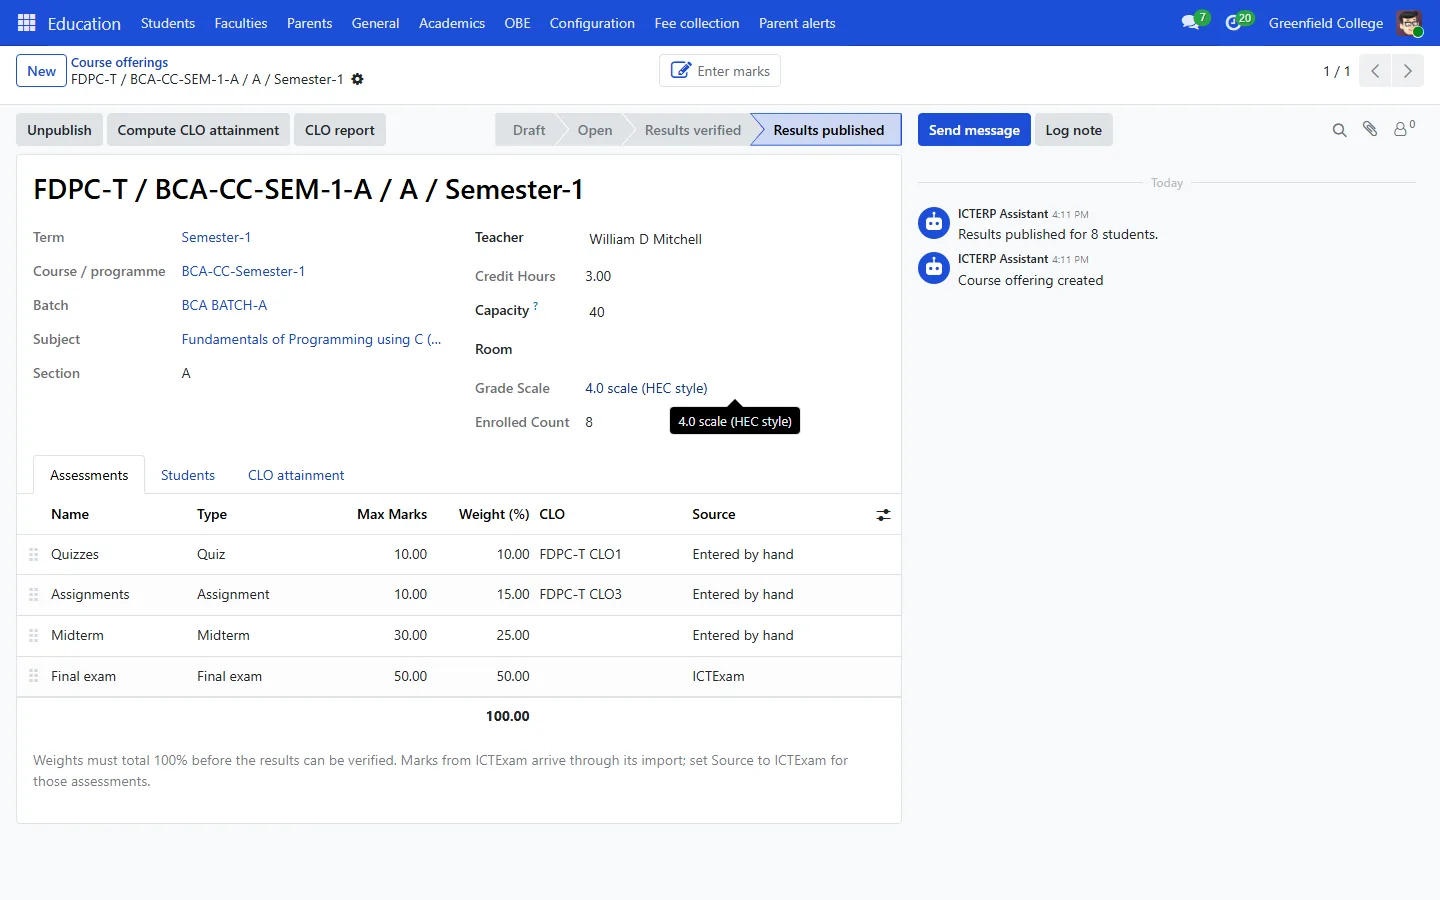
Task: Follow the Course offerings breadcrumb link
Action: tap(119, 62)
